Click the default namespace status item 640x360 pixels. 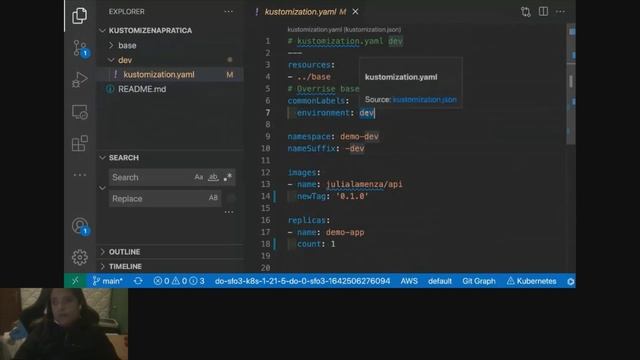coord(440,281)
